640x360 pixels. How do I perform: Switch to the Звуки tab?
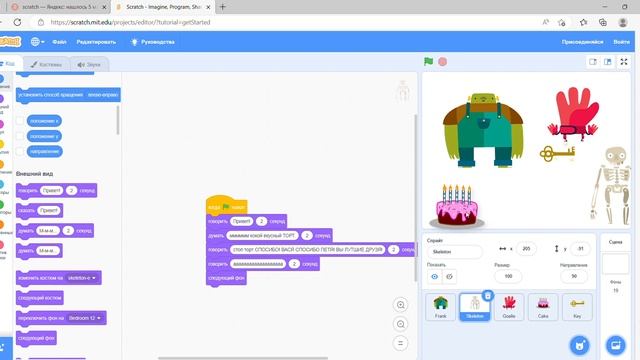click(x=89, y=64)
